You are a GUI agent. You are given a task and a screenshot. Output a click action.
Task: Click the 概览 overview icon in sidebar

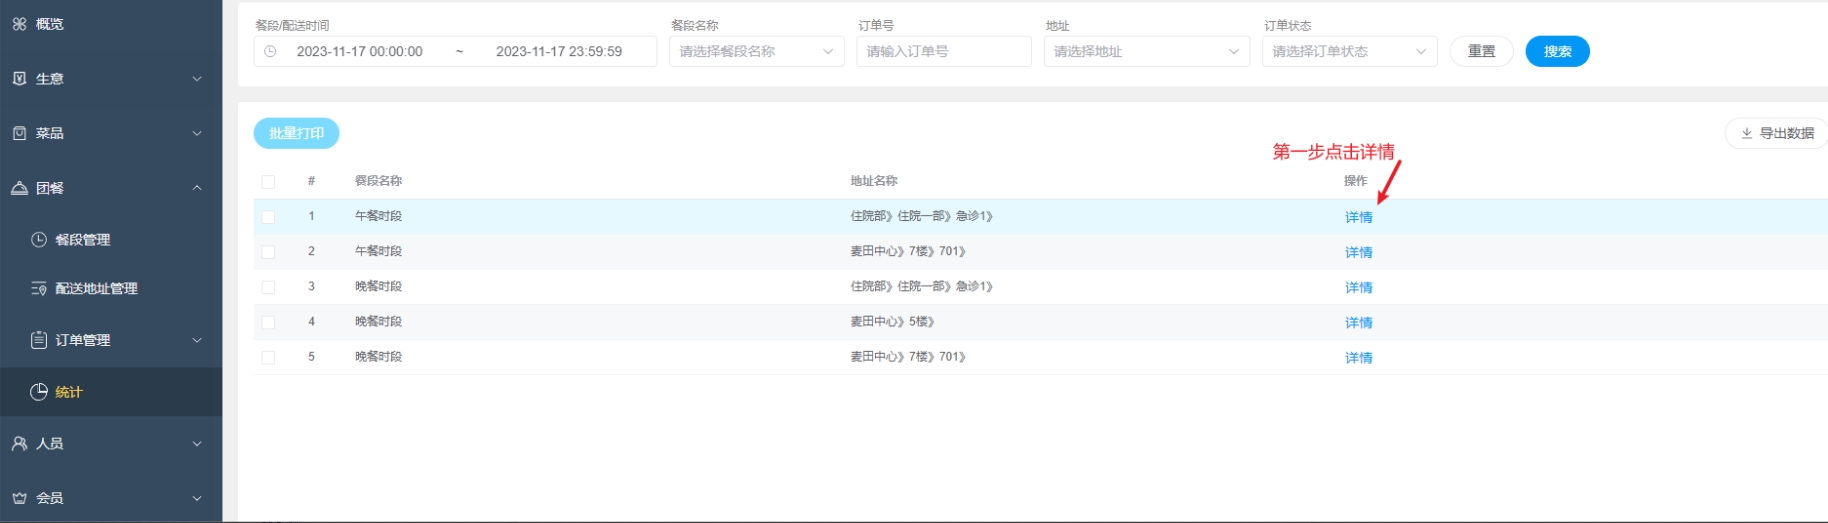click(x=19, y=24)
